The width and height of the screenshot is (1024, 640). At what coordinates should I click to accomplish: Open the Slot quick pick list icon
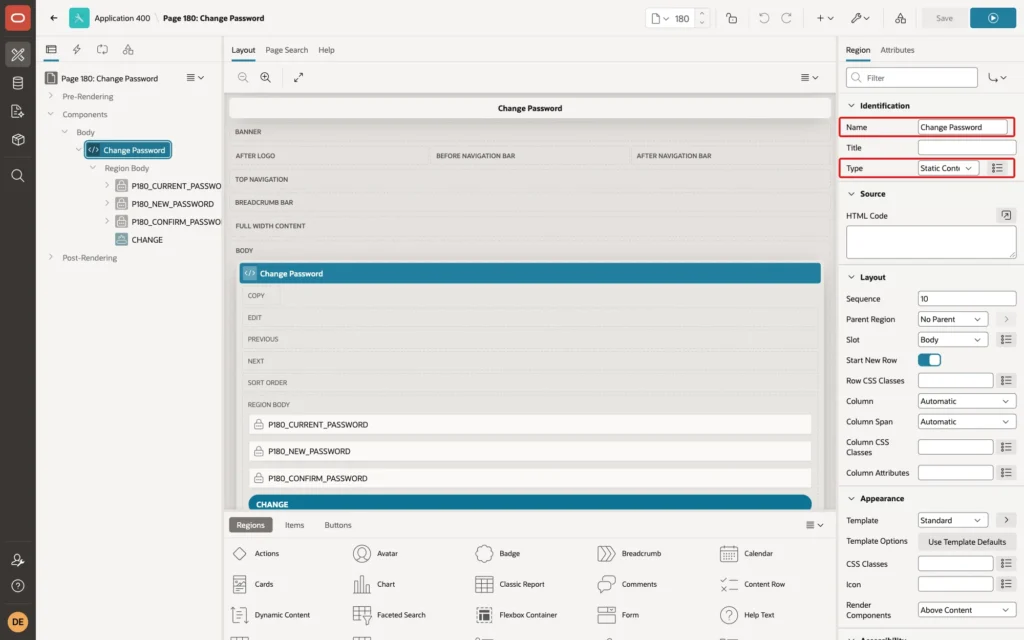click(x=1006, y=340)
